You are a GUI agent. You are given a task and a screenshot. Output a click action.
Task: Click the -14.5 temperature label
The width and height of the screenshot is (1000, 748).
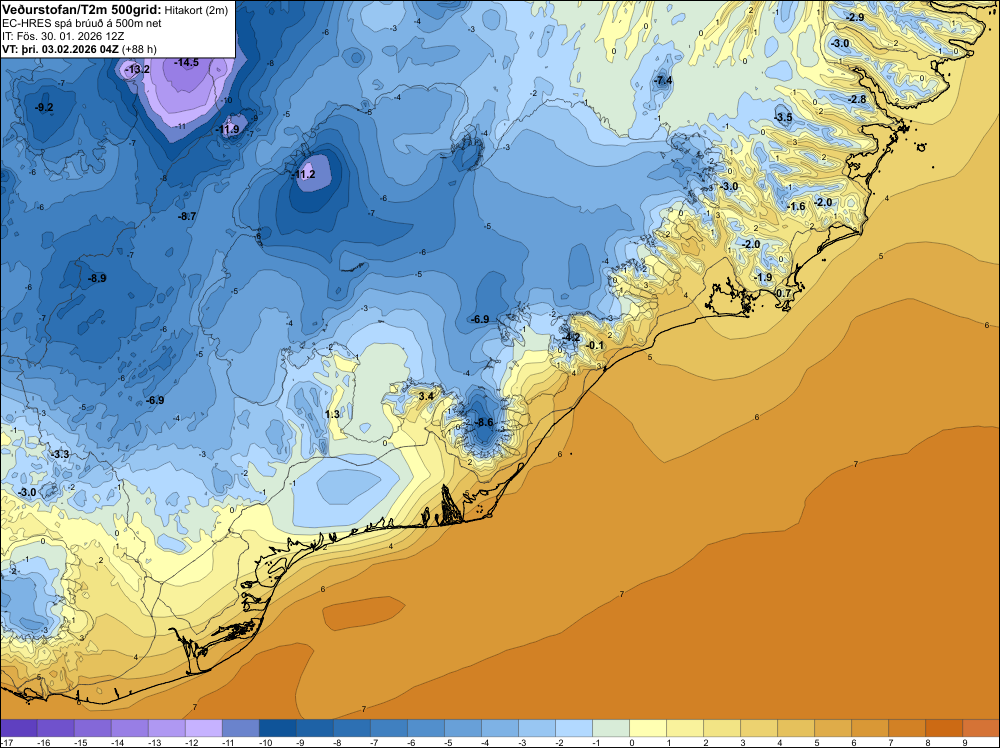tap(186, 62)
